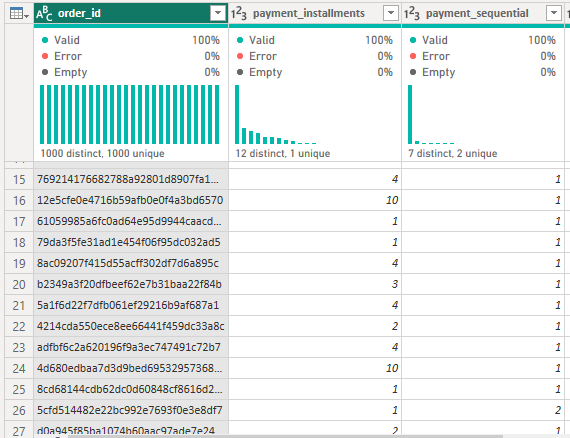The height and width of the screenshot is (438, 570).
Task: Open the payment_sequential filter dropdown
Action: (554, 14)
